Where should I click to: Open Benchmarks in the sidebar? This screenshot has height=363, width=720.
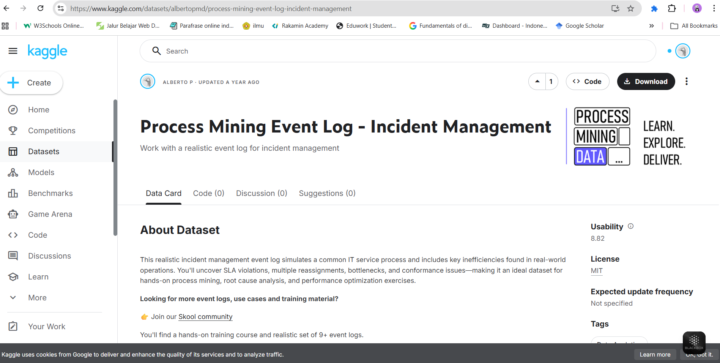[x=50, y=193]
